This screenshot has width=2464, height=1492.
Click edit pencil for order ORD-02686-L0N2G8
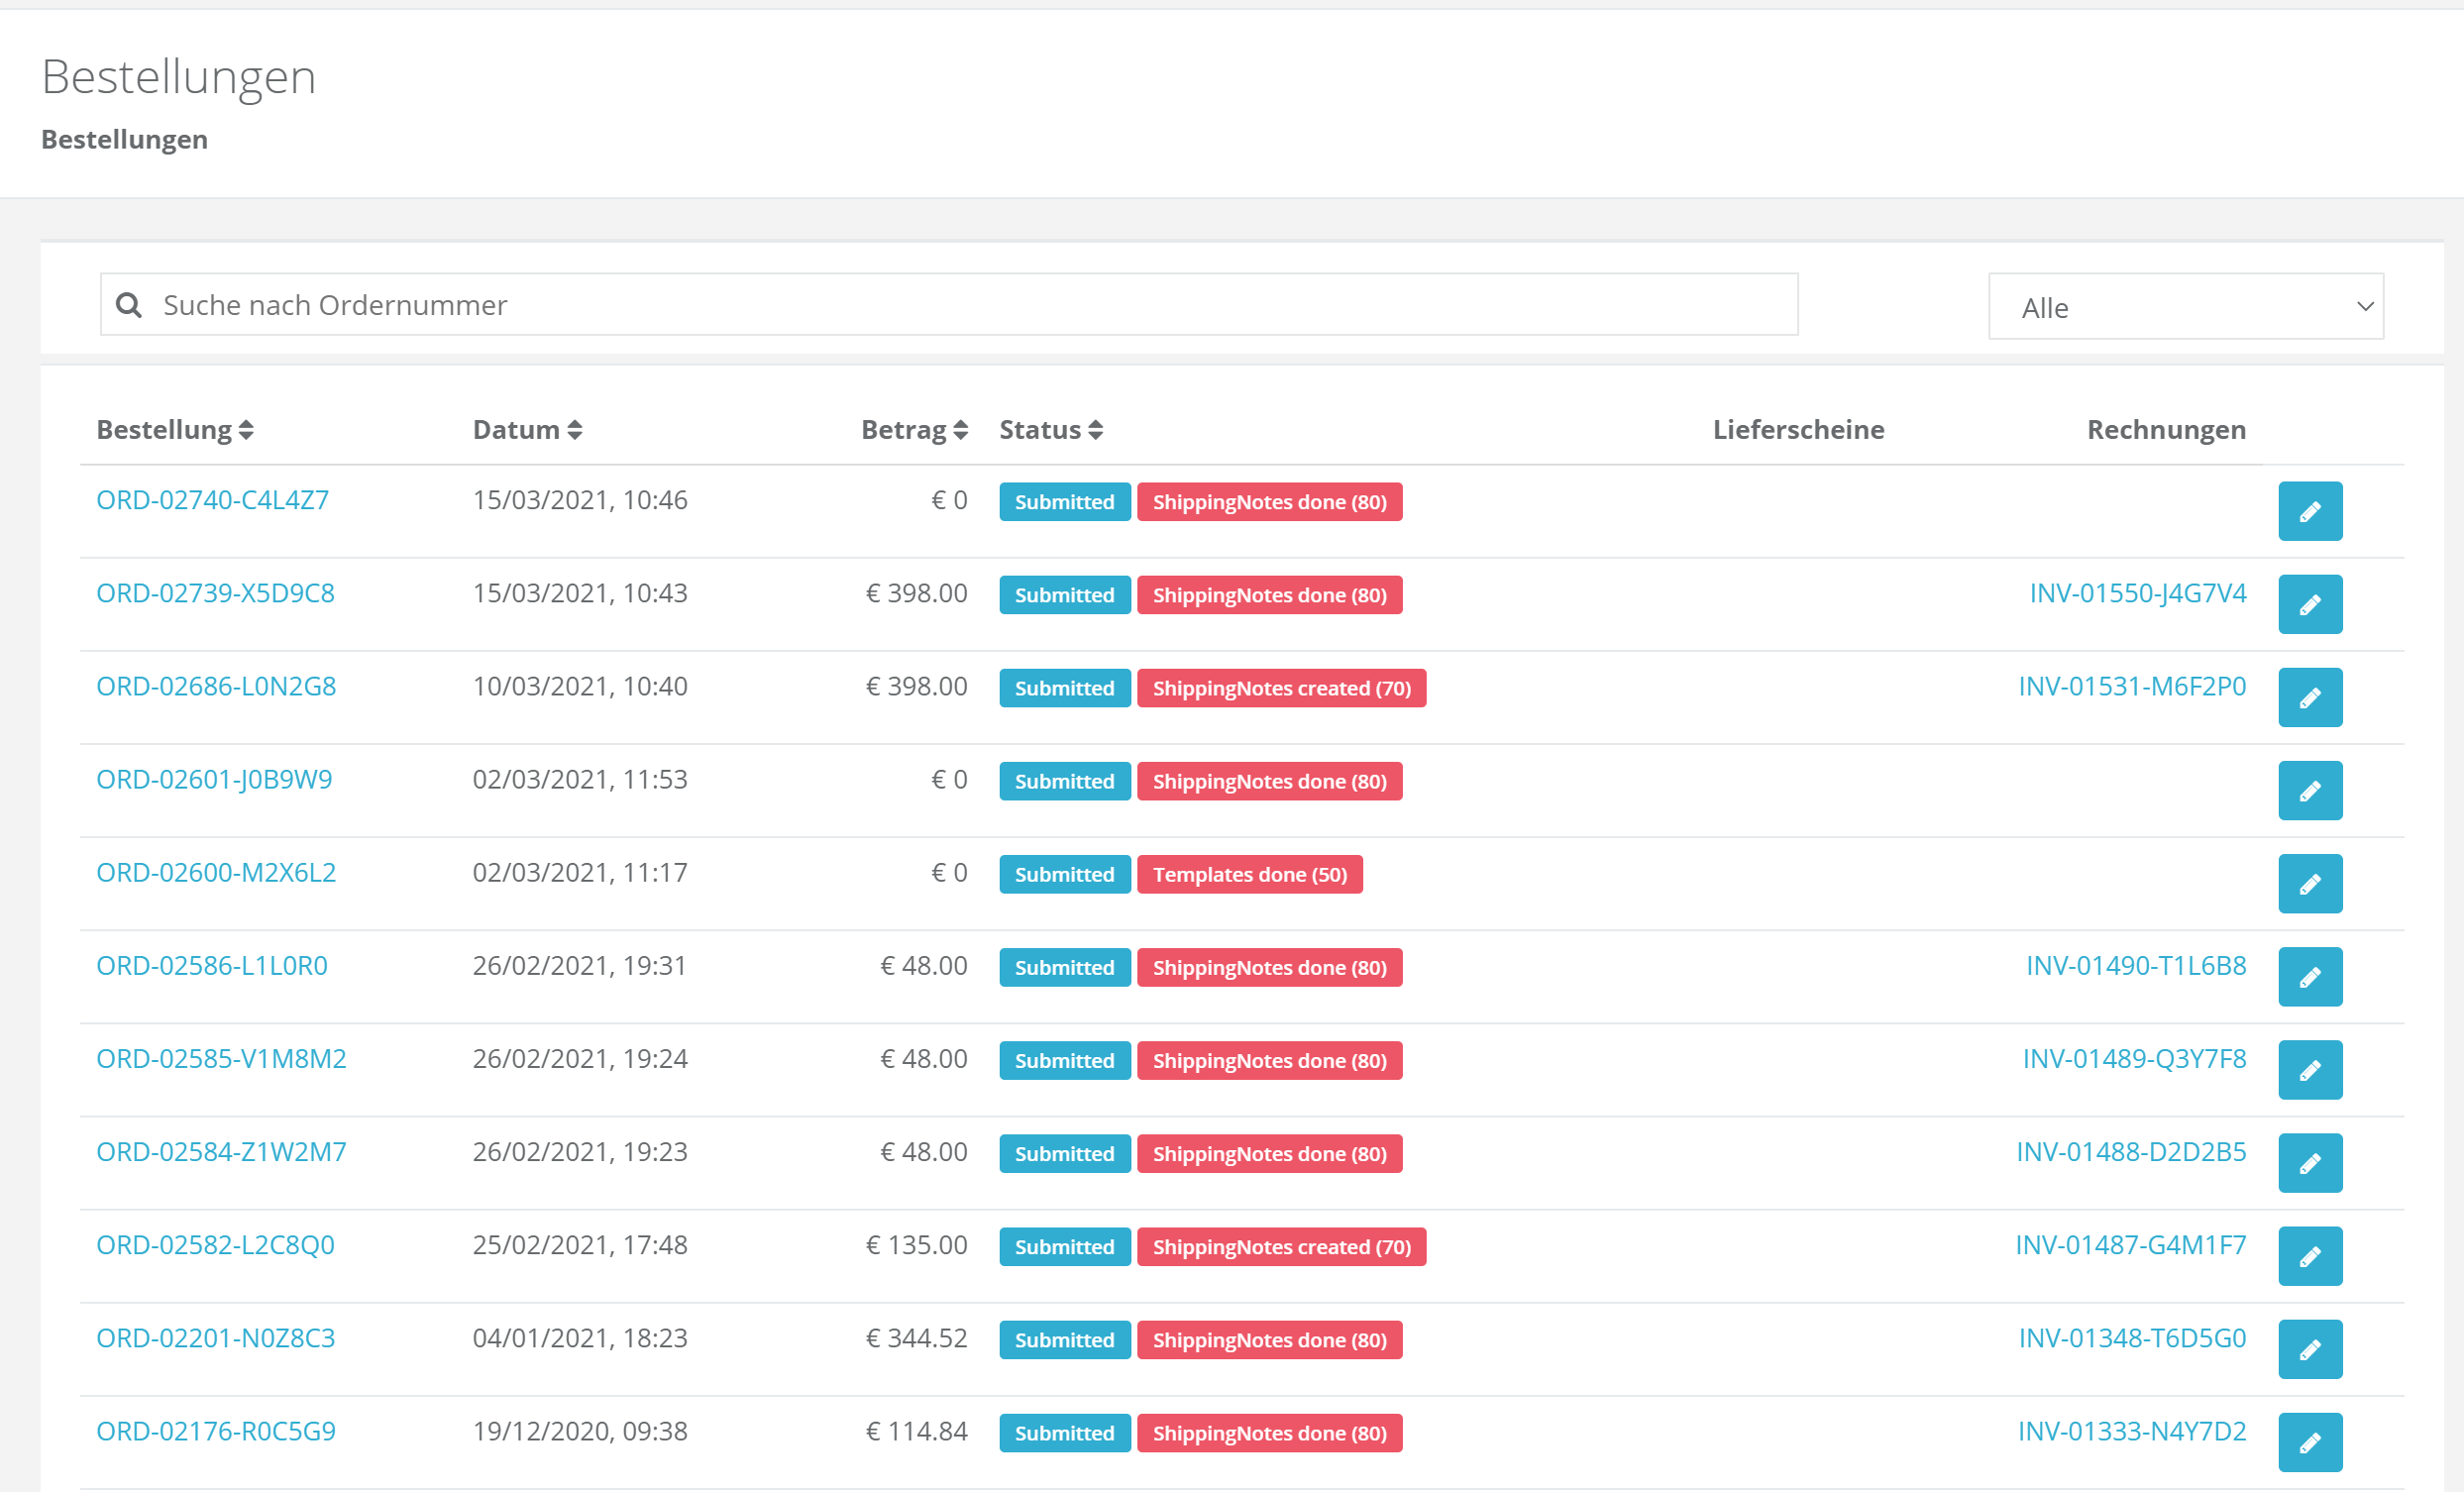pos(2310,697)
